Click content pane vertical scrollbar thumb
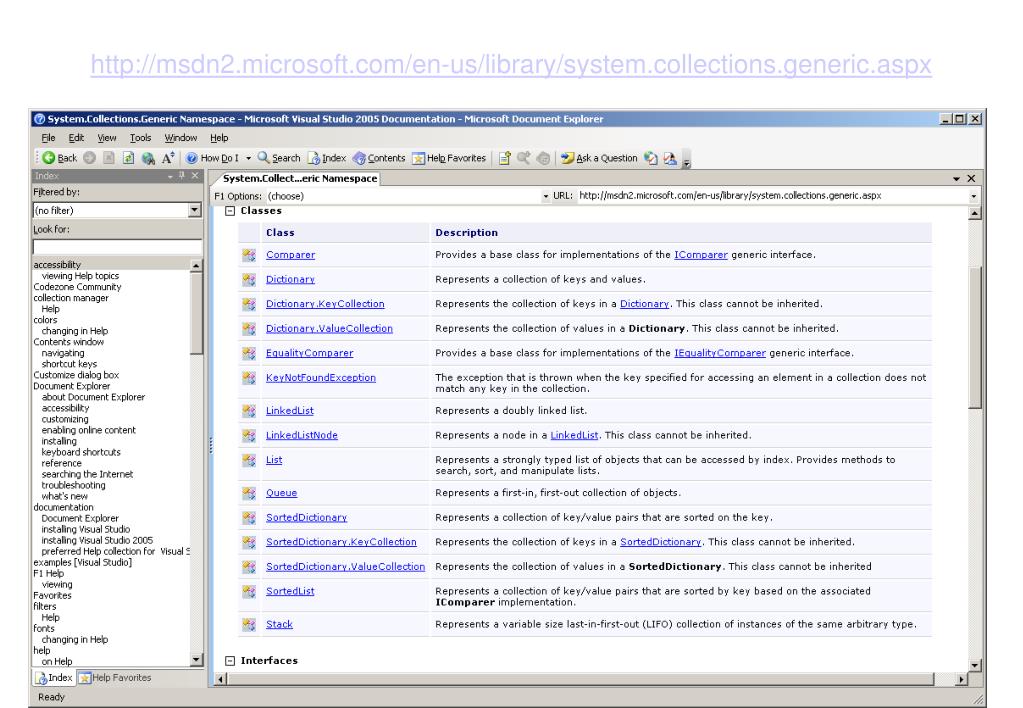This screenshot has height=708, width=1023. click(975, 337)
